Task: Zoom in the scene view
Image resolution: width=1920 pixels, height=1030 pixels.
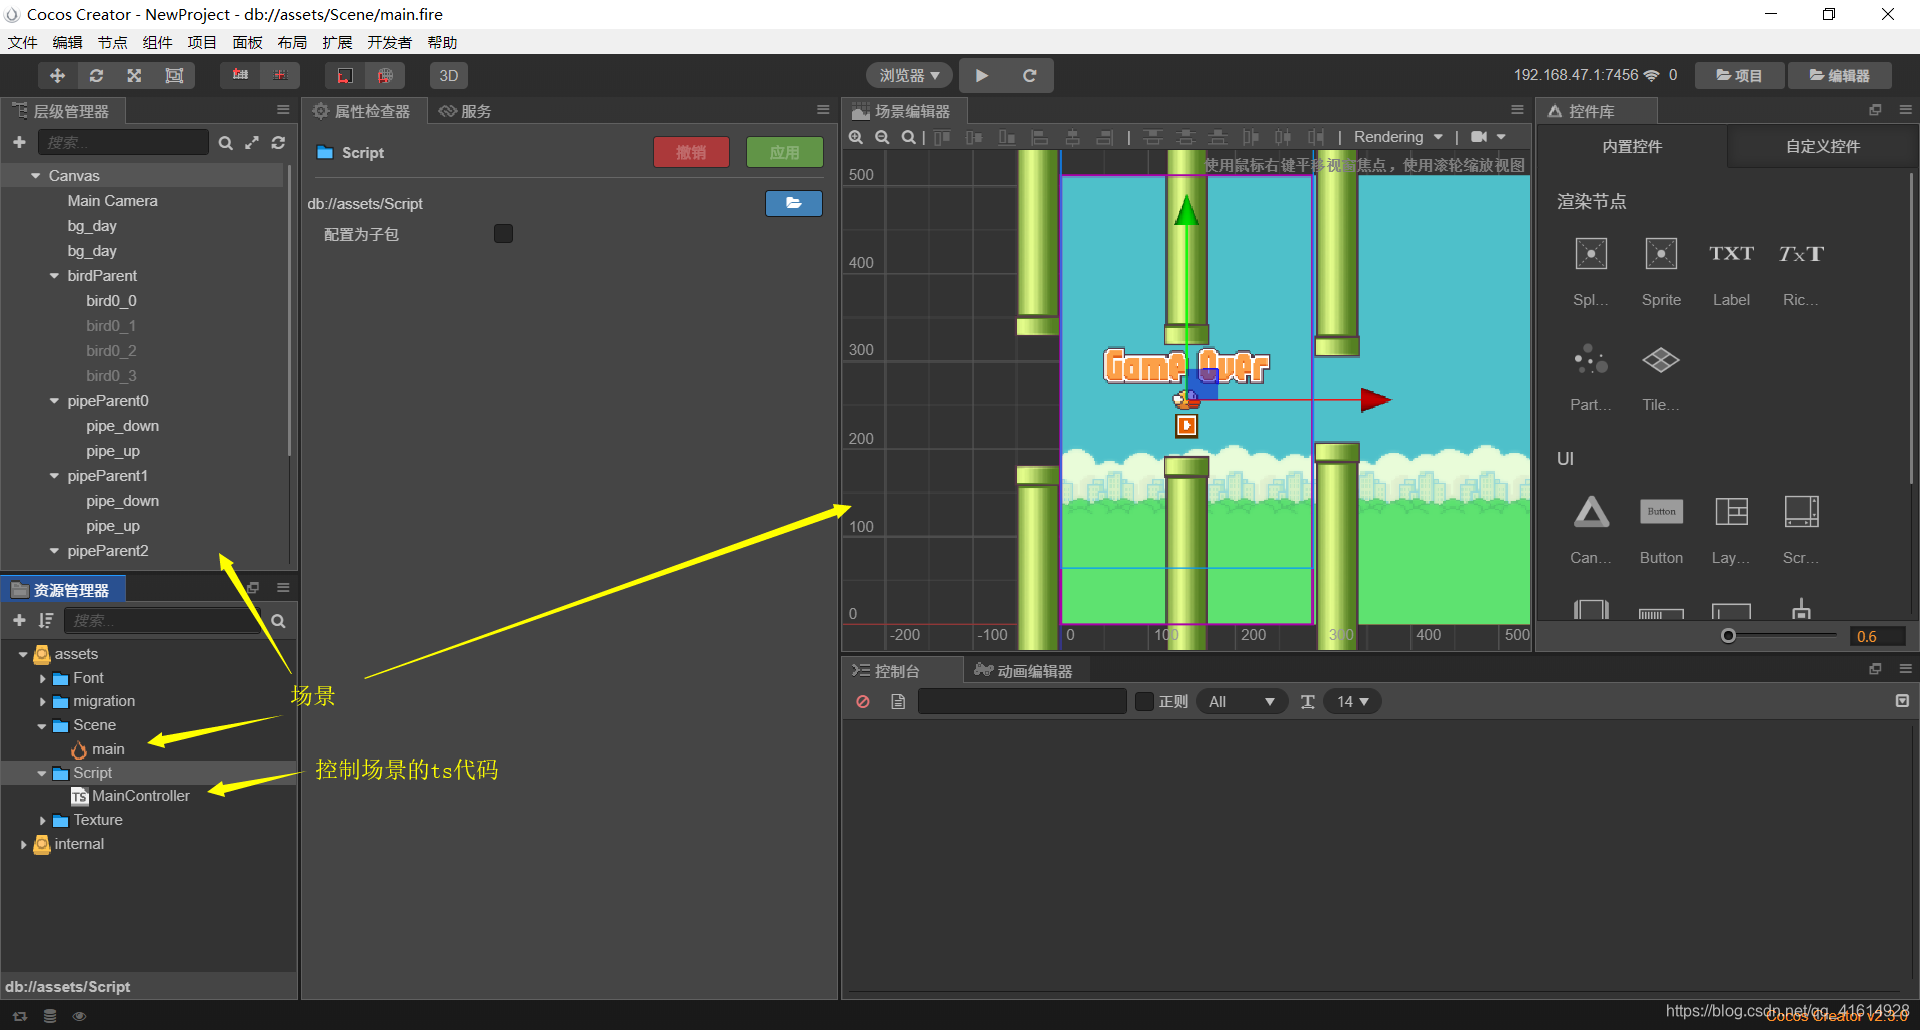Action: [856, 137]
